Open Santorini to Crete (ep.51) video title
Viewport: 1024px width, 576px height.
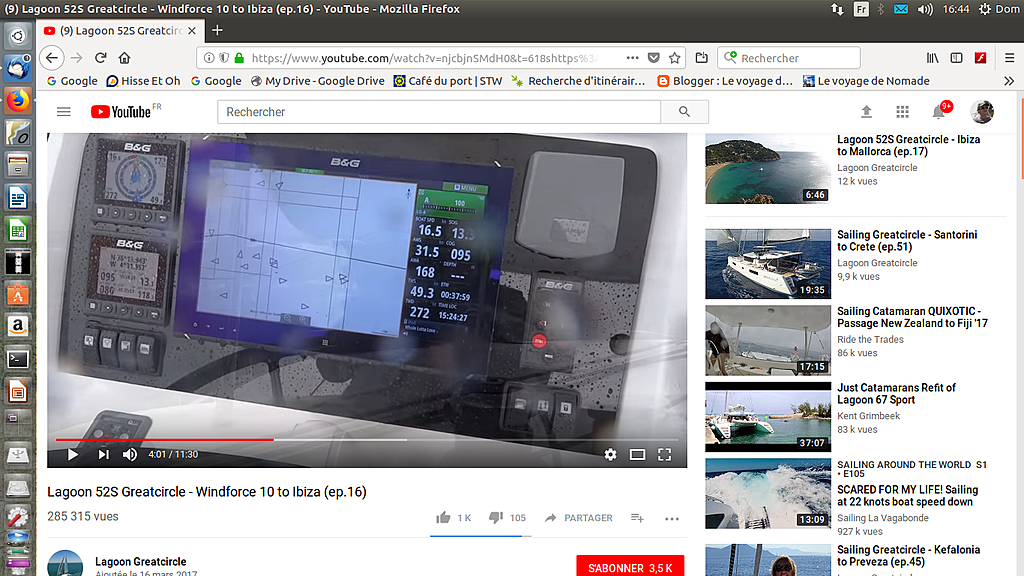coord(907,240)
